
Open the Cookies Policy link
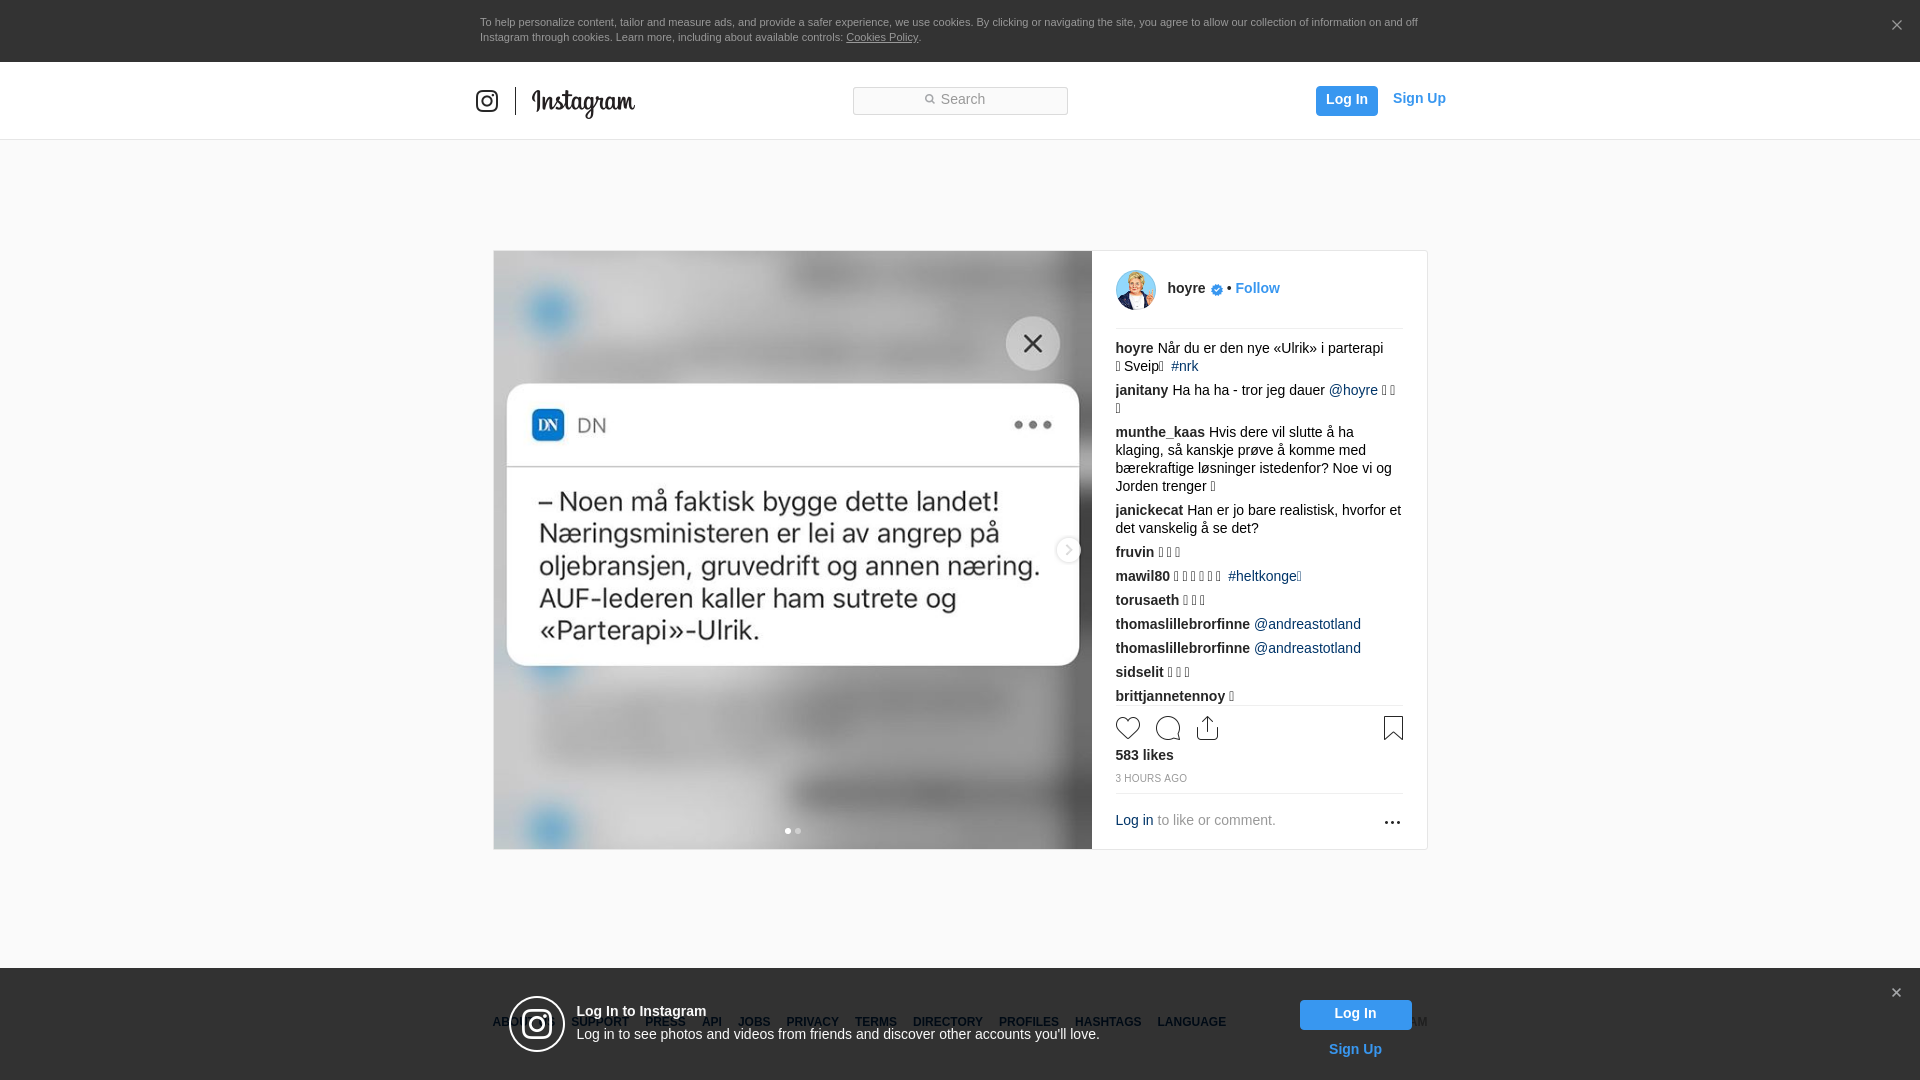(x=881, y=37)
